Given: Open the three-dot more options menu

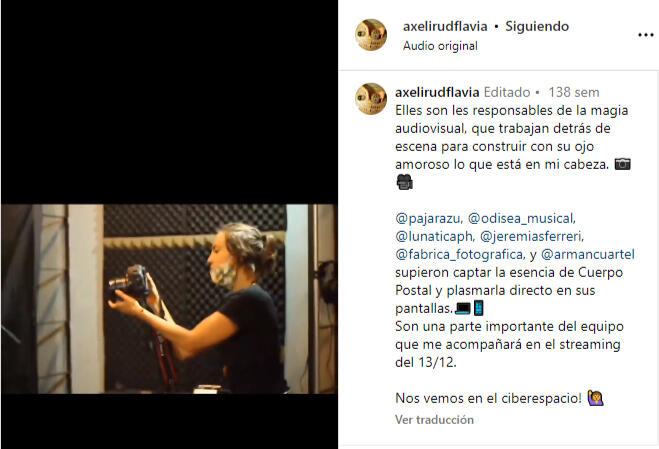Looking at the screenshot, I should click(x=646, y=35).
